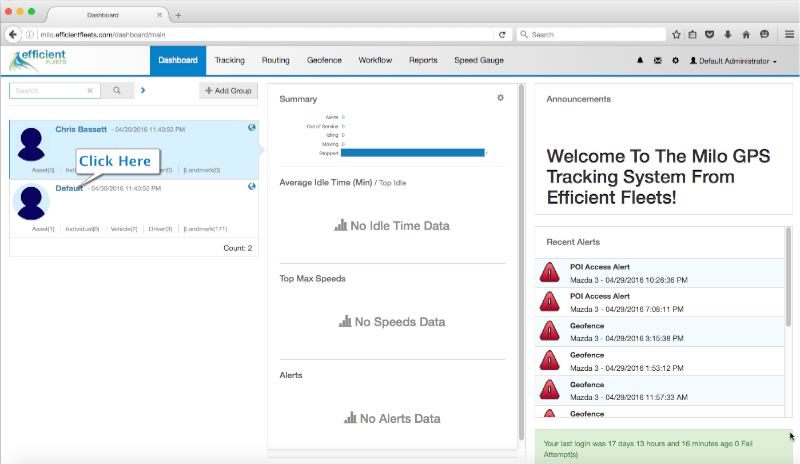Click Asset[5] on Chris Bassett row
The width and height of the screenshot is (800, 464).
tap(43, 170)
